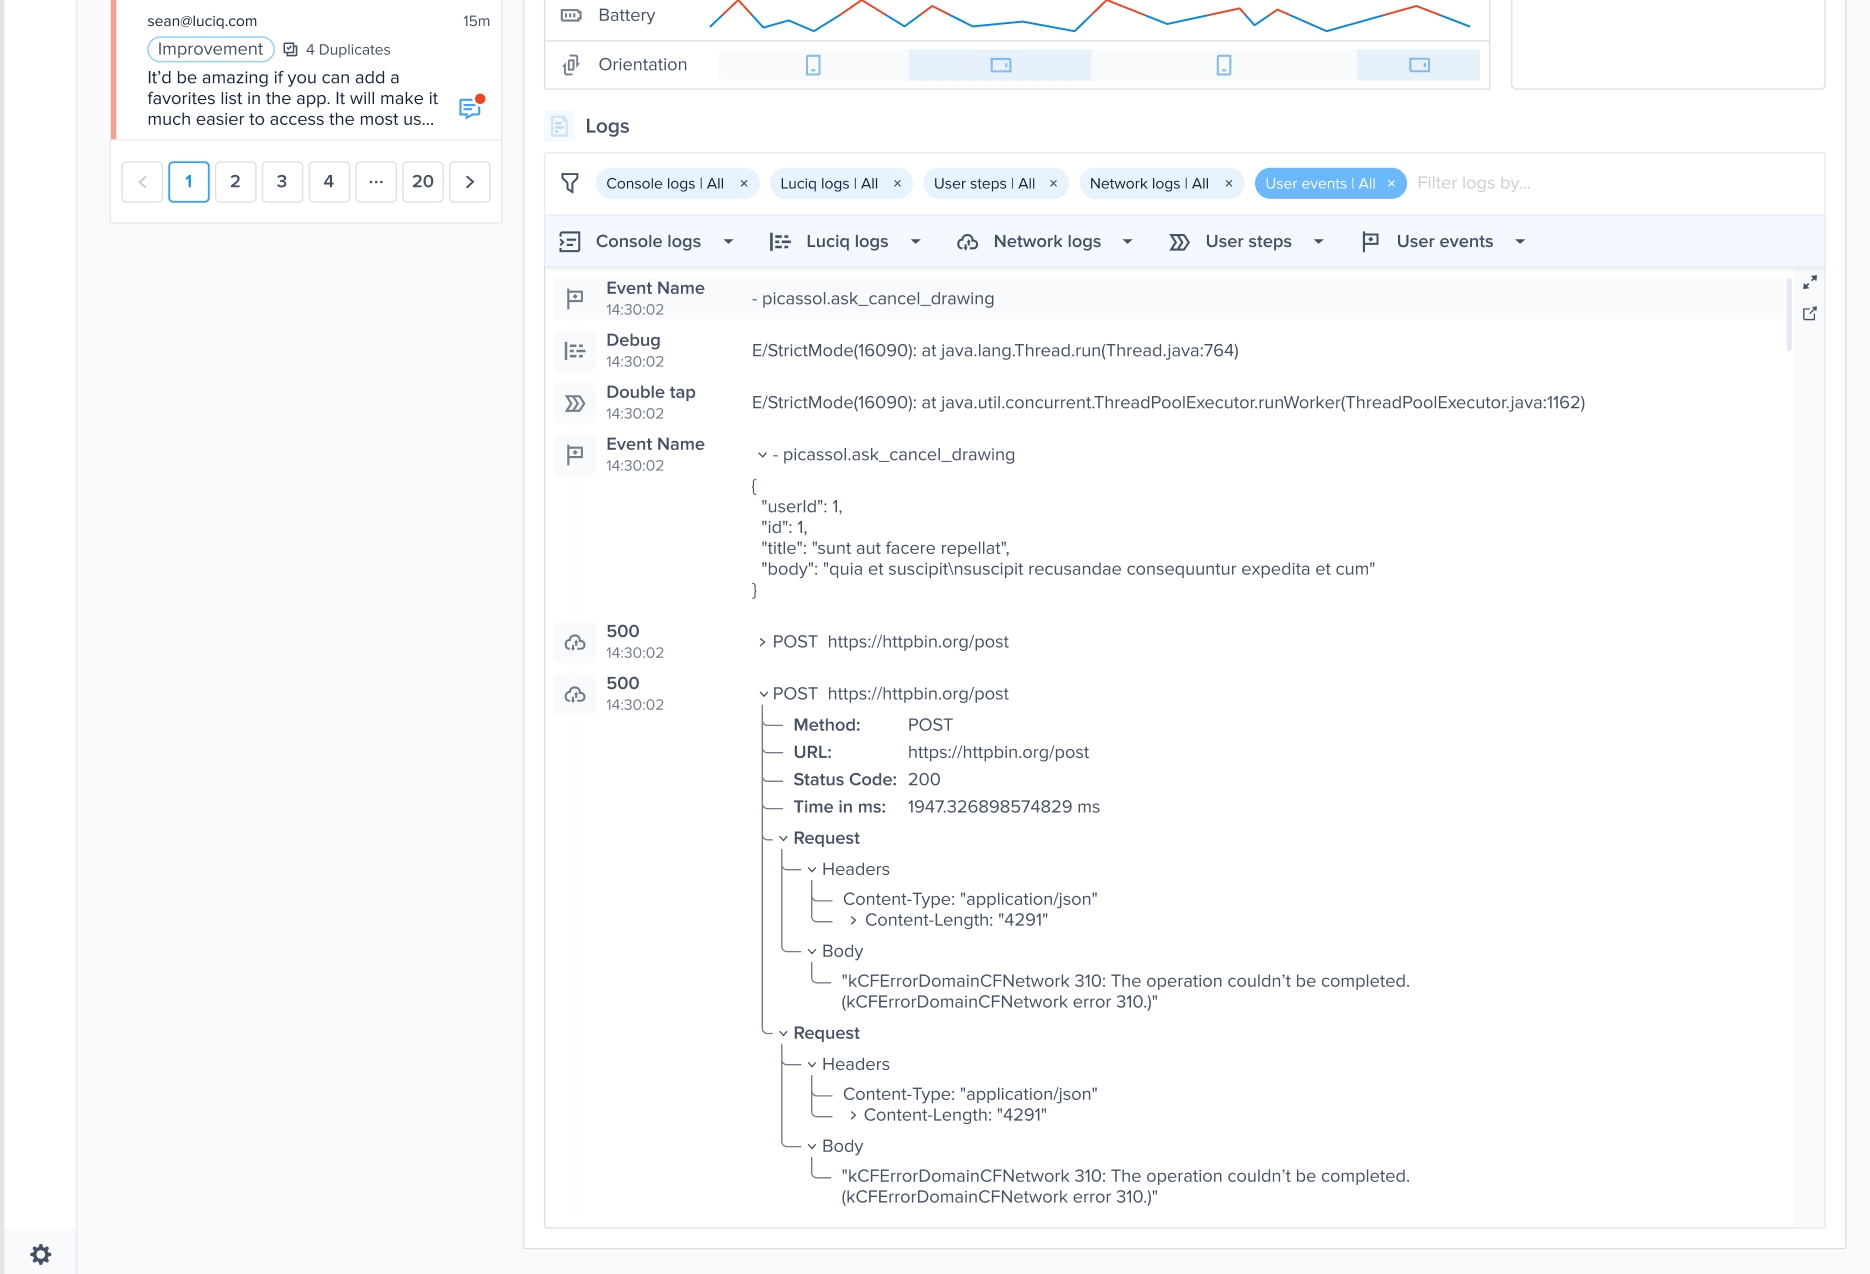Click the Network logs cloud icon
Image resolution: width=1870 pixels, height=1274 pixels.
[x=968, y=241]
